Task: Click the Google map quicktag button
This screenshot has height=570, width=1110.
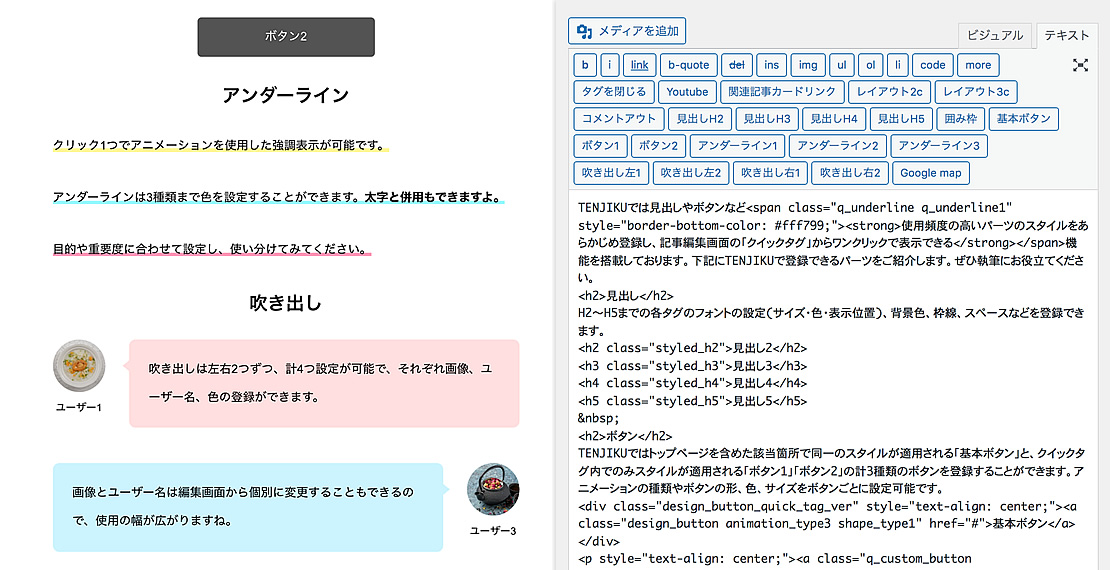Action: click(x=931, y=173)
